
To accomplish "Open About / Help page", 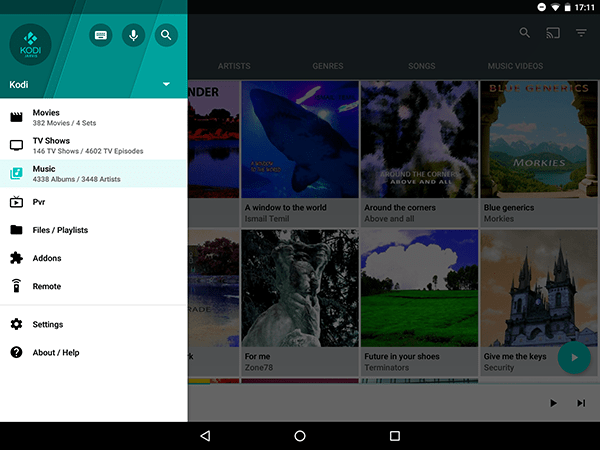I will coord(94,352).
